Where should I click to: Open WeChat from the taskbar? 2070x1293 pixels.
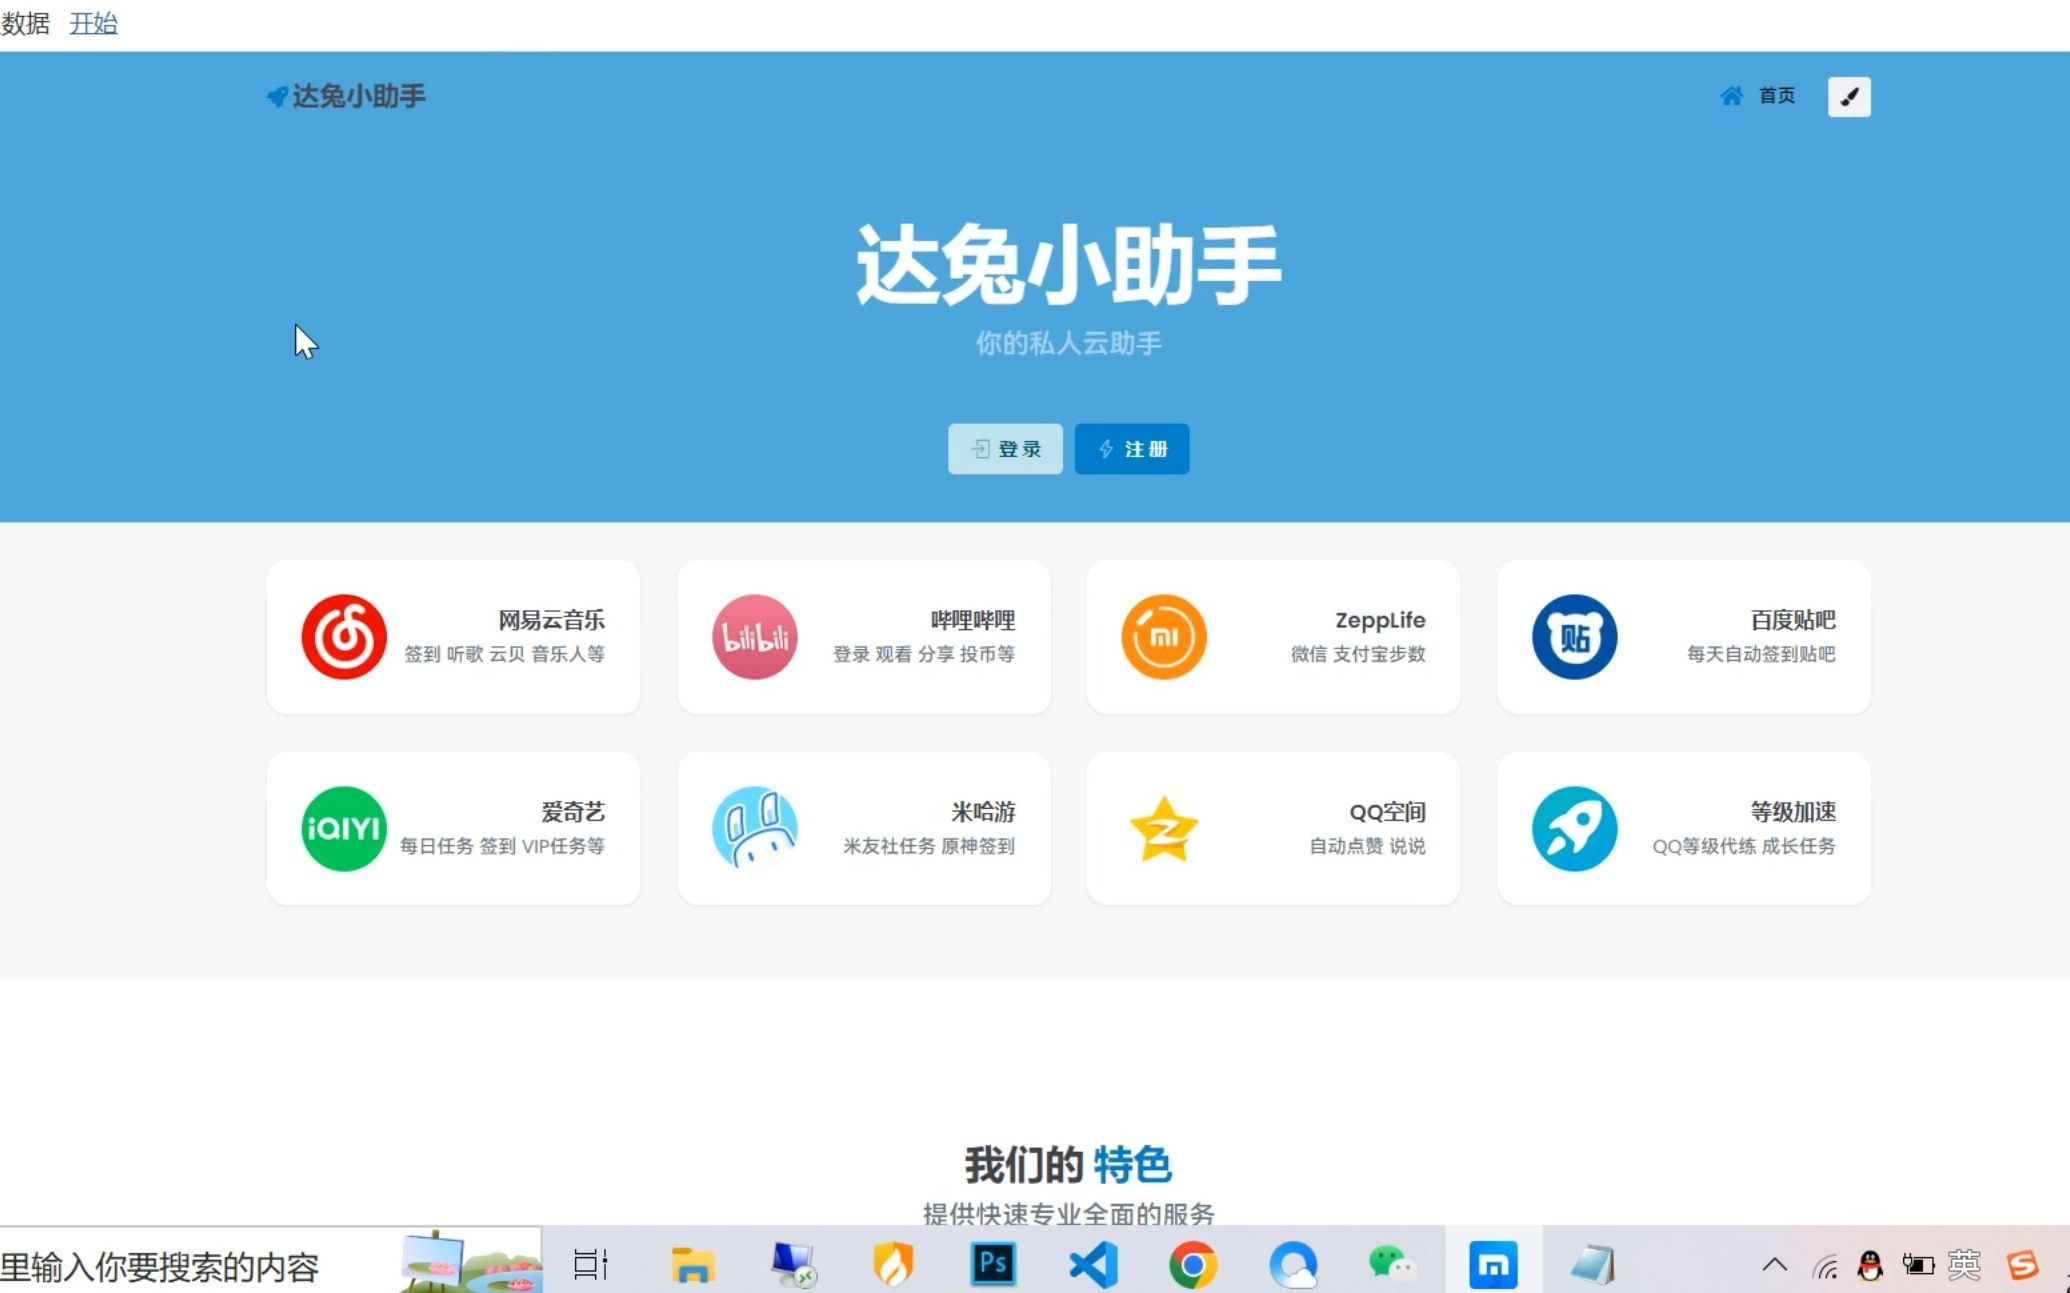pos(1391,1265)
